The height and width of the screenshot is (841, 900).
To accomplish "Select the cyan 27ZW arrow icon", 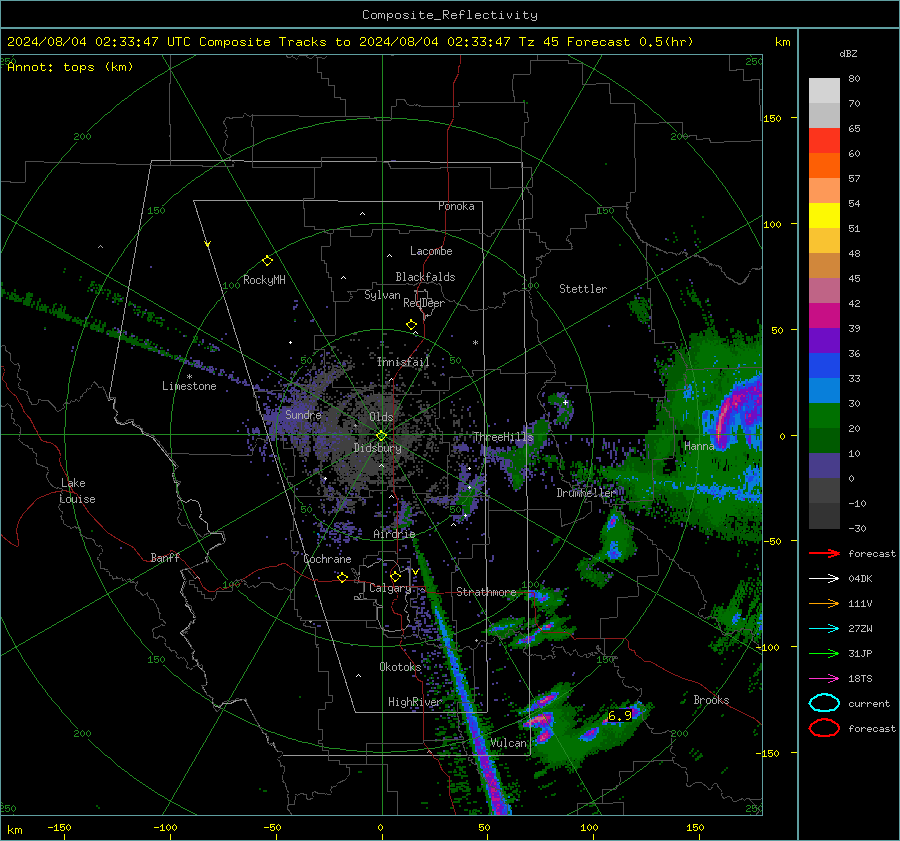I will 824,629.
